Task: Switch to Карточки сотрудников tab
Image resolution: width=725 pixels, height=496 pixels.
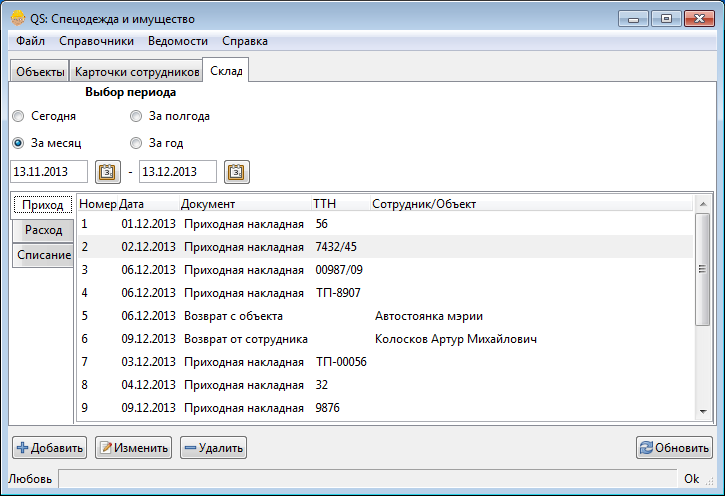Action: point(136,72)
